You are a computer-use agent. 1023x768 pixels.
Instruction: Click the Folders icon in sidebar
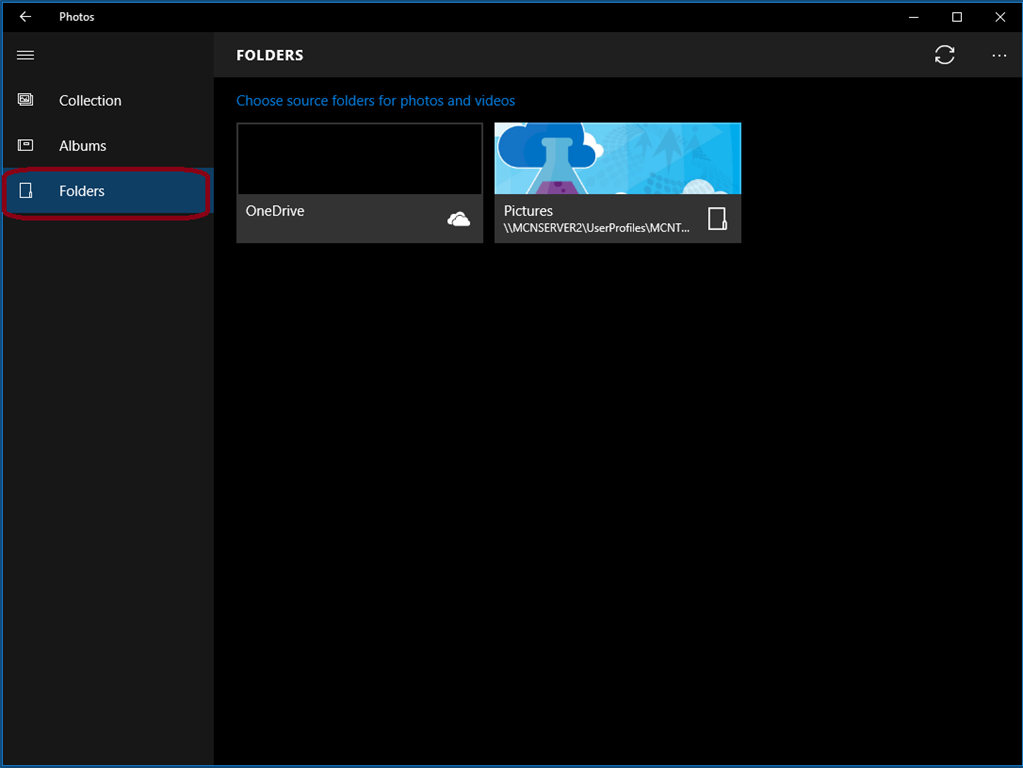(x=26, y=191)
